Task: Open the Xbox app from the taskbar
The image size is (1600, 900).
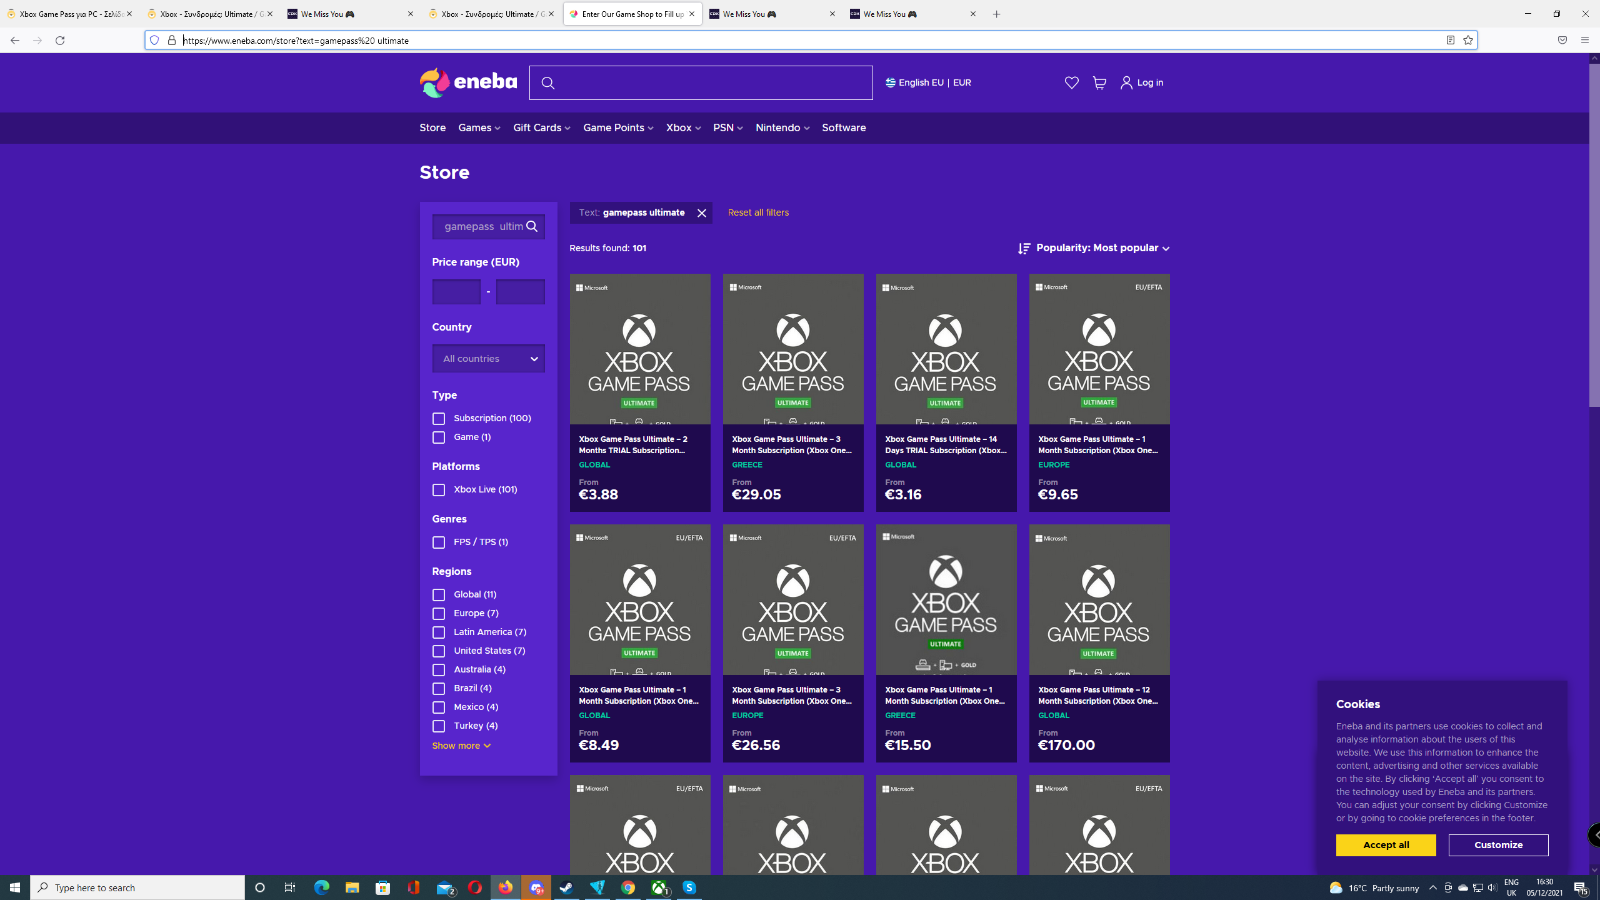Action: click(x=659, y=887)
